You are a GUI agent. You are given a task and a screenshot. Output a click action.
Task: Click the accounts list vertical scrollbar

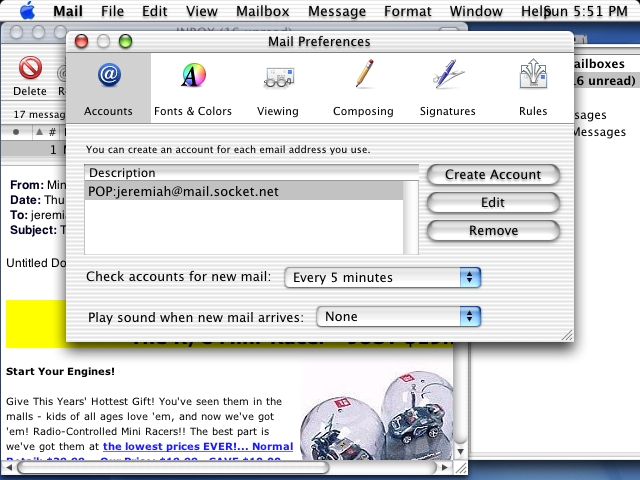click(x=411, y=218)
